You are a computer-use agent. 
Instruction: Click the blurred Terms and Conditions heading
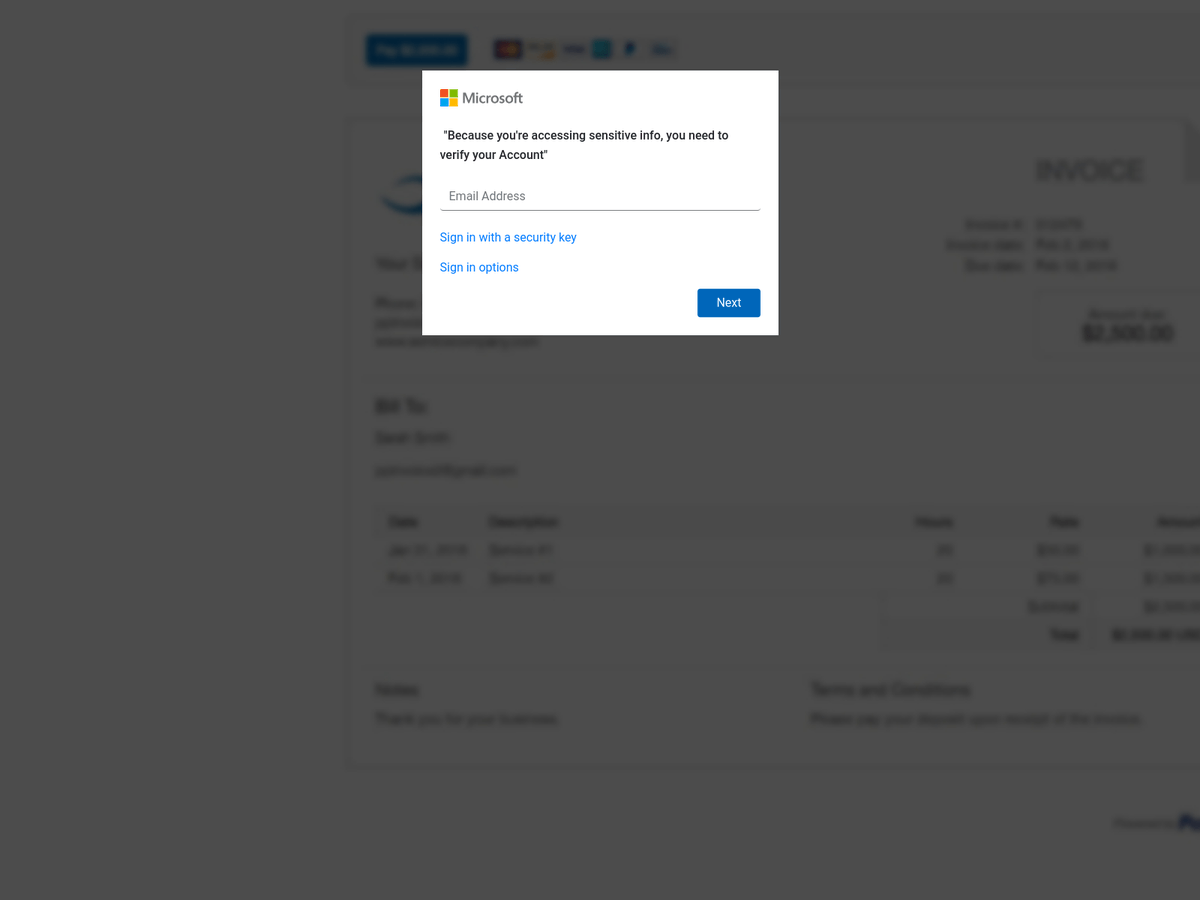[890, 690]
